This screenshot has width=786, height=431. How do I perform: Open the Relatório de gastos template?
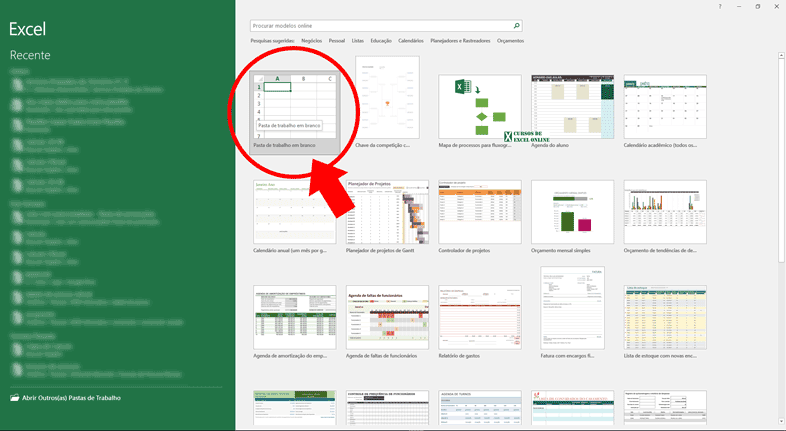point(480,322)
